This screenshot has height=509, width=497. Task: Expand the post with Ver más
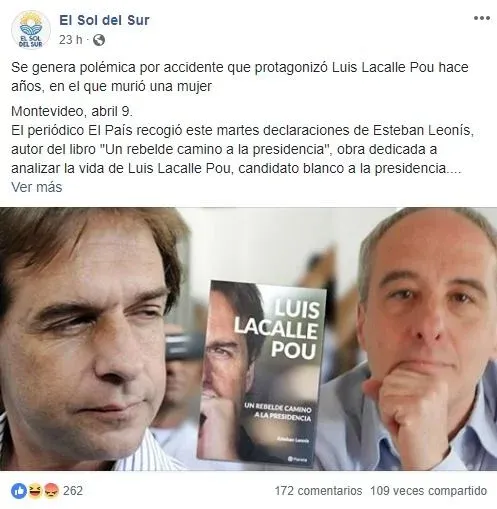37,187
